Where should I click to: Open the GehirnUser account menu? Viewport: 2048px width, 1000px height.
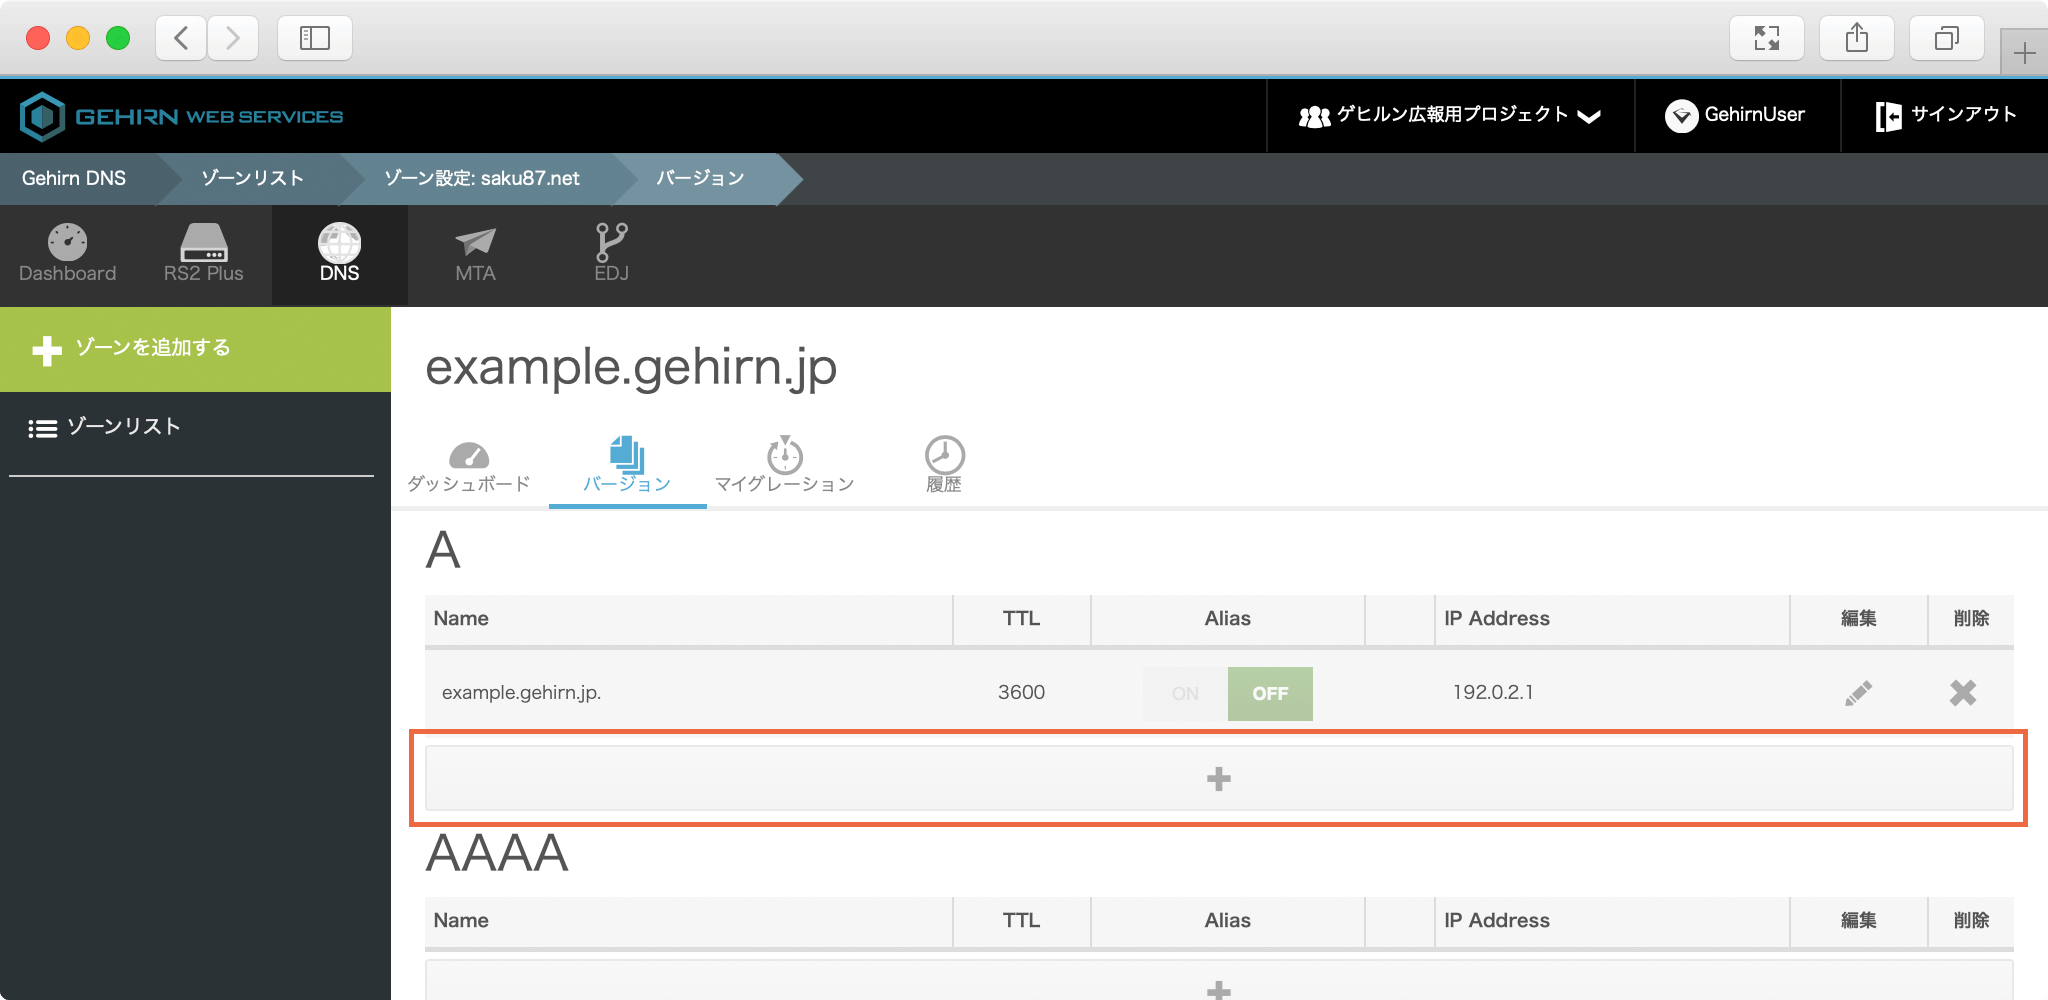pyautogui.click(x=1736, y=116)
